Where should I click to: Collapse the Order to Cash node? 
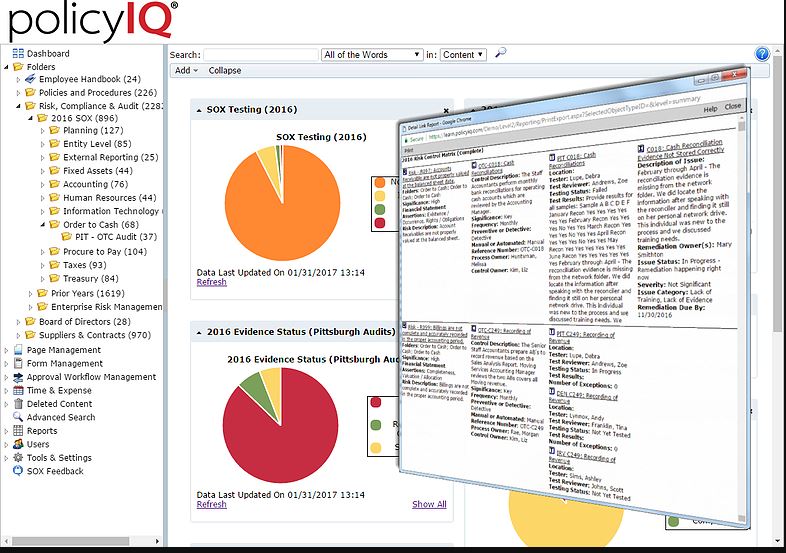tap(43, 225)
